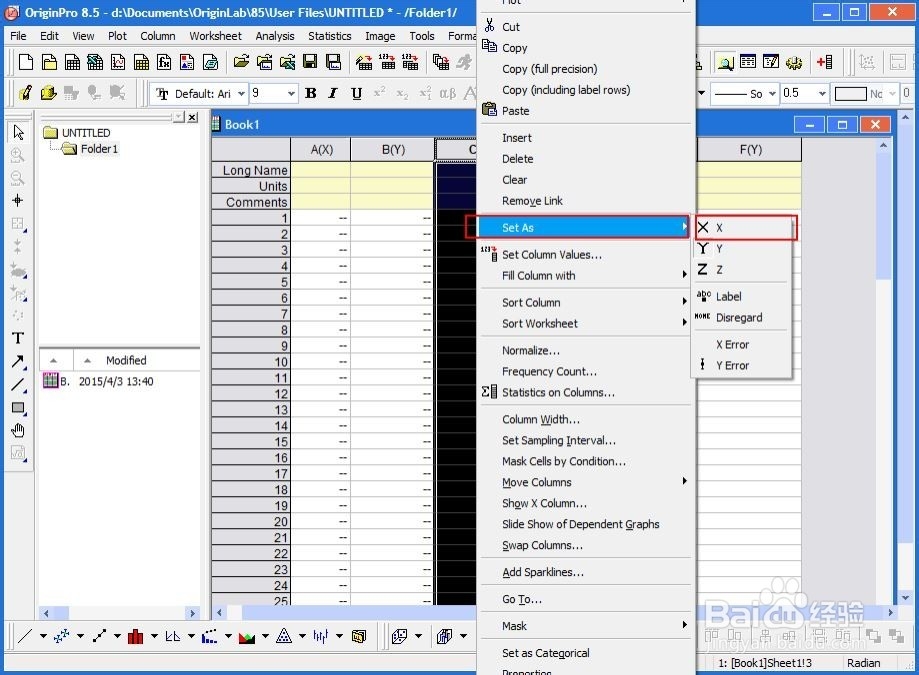Image resolution: width=919 pixels, height=675 pixels.
Task: Click the Scatter plot icon
Action: click(62, 636)
